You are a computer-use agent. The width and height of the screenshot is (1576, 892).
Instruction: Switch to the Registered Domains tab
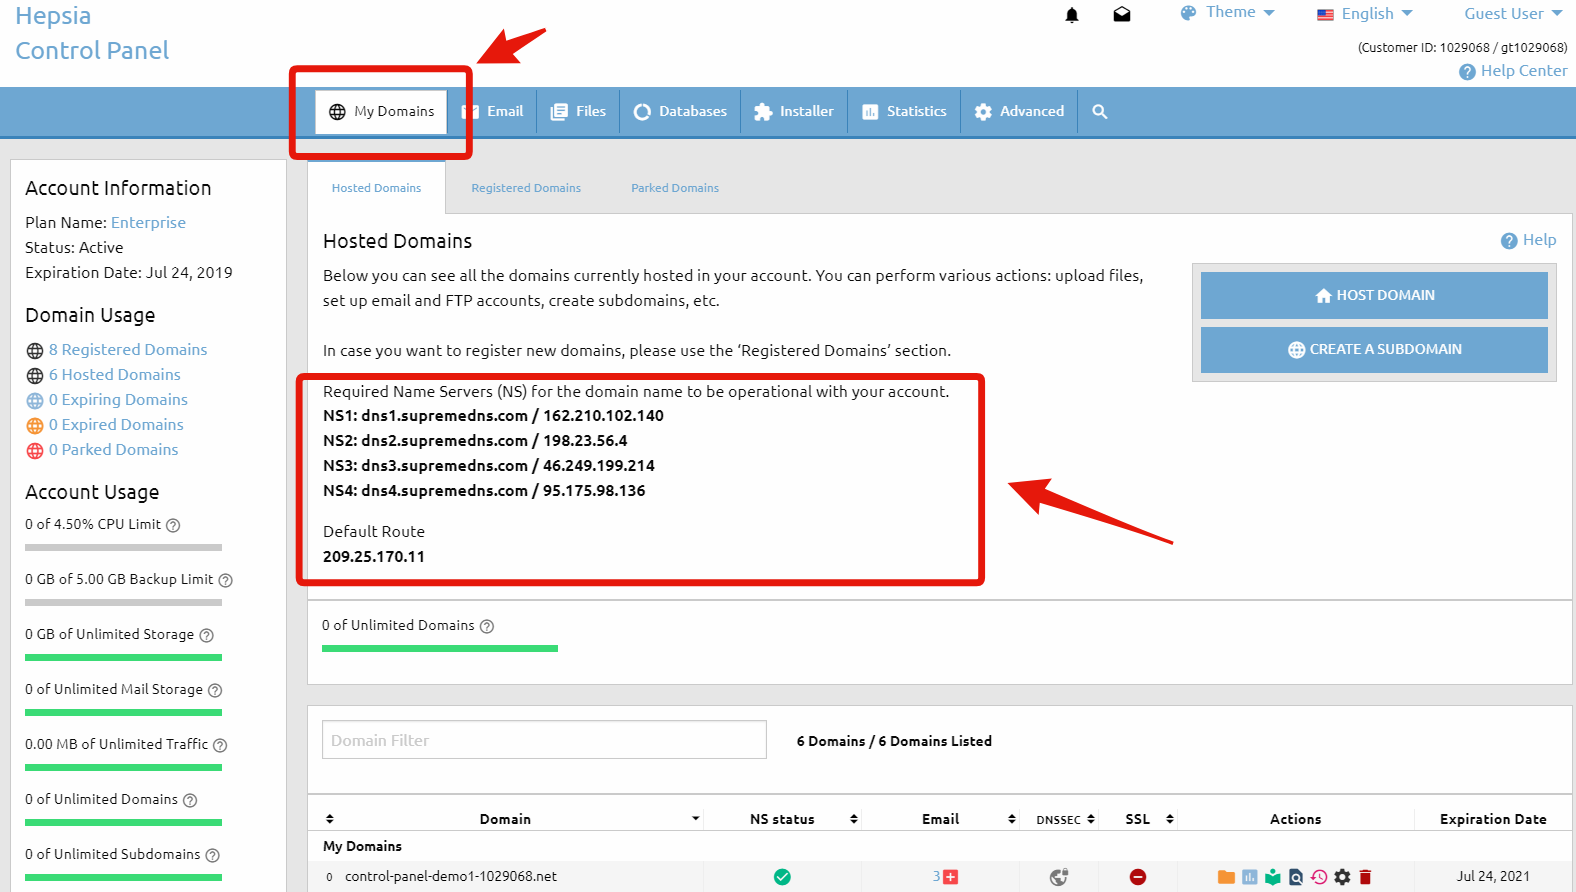click(526, 188)
